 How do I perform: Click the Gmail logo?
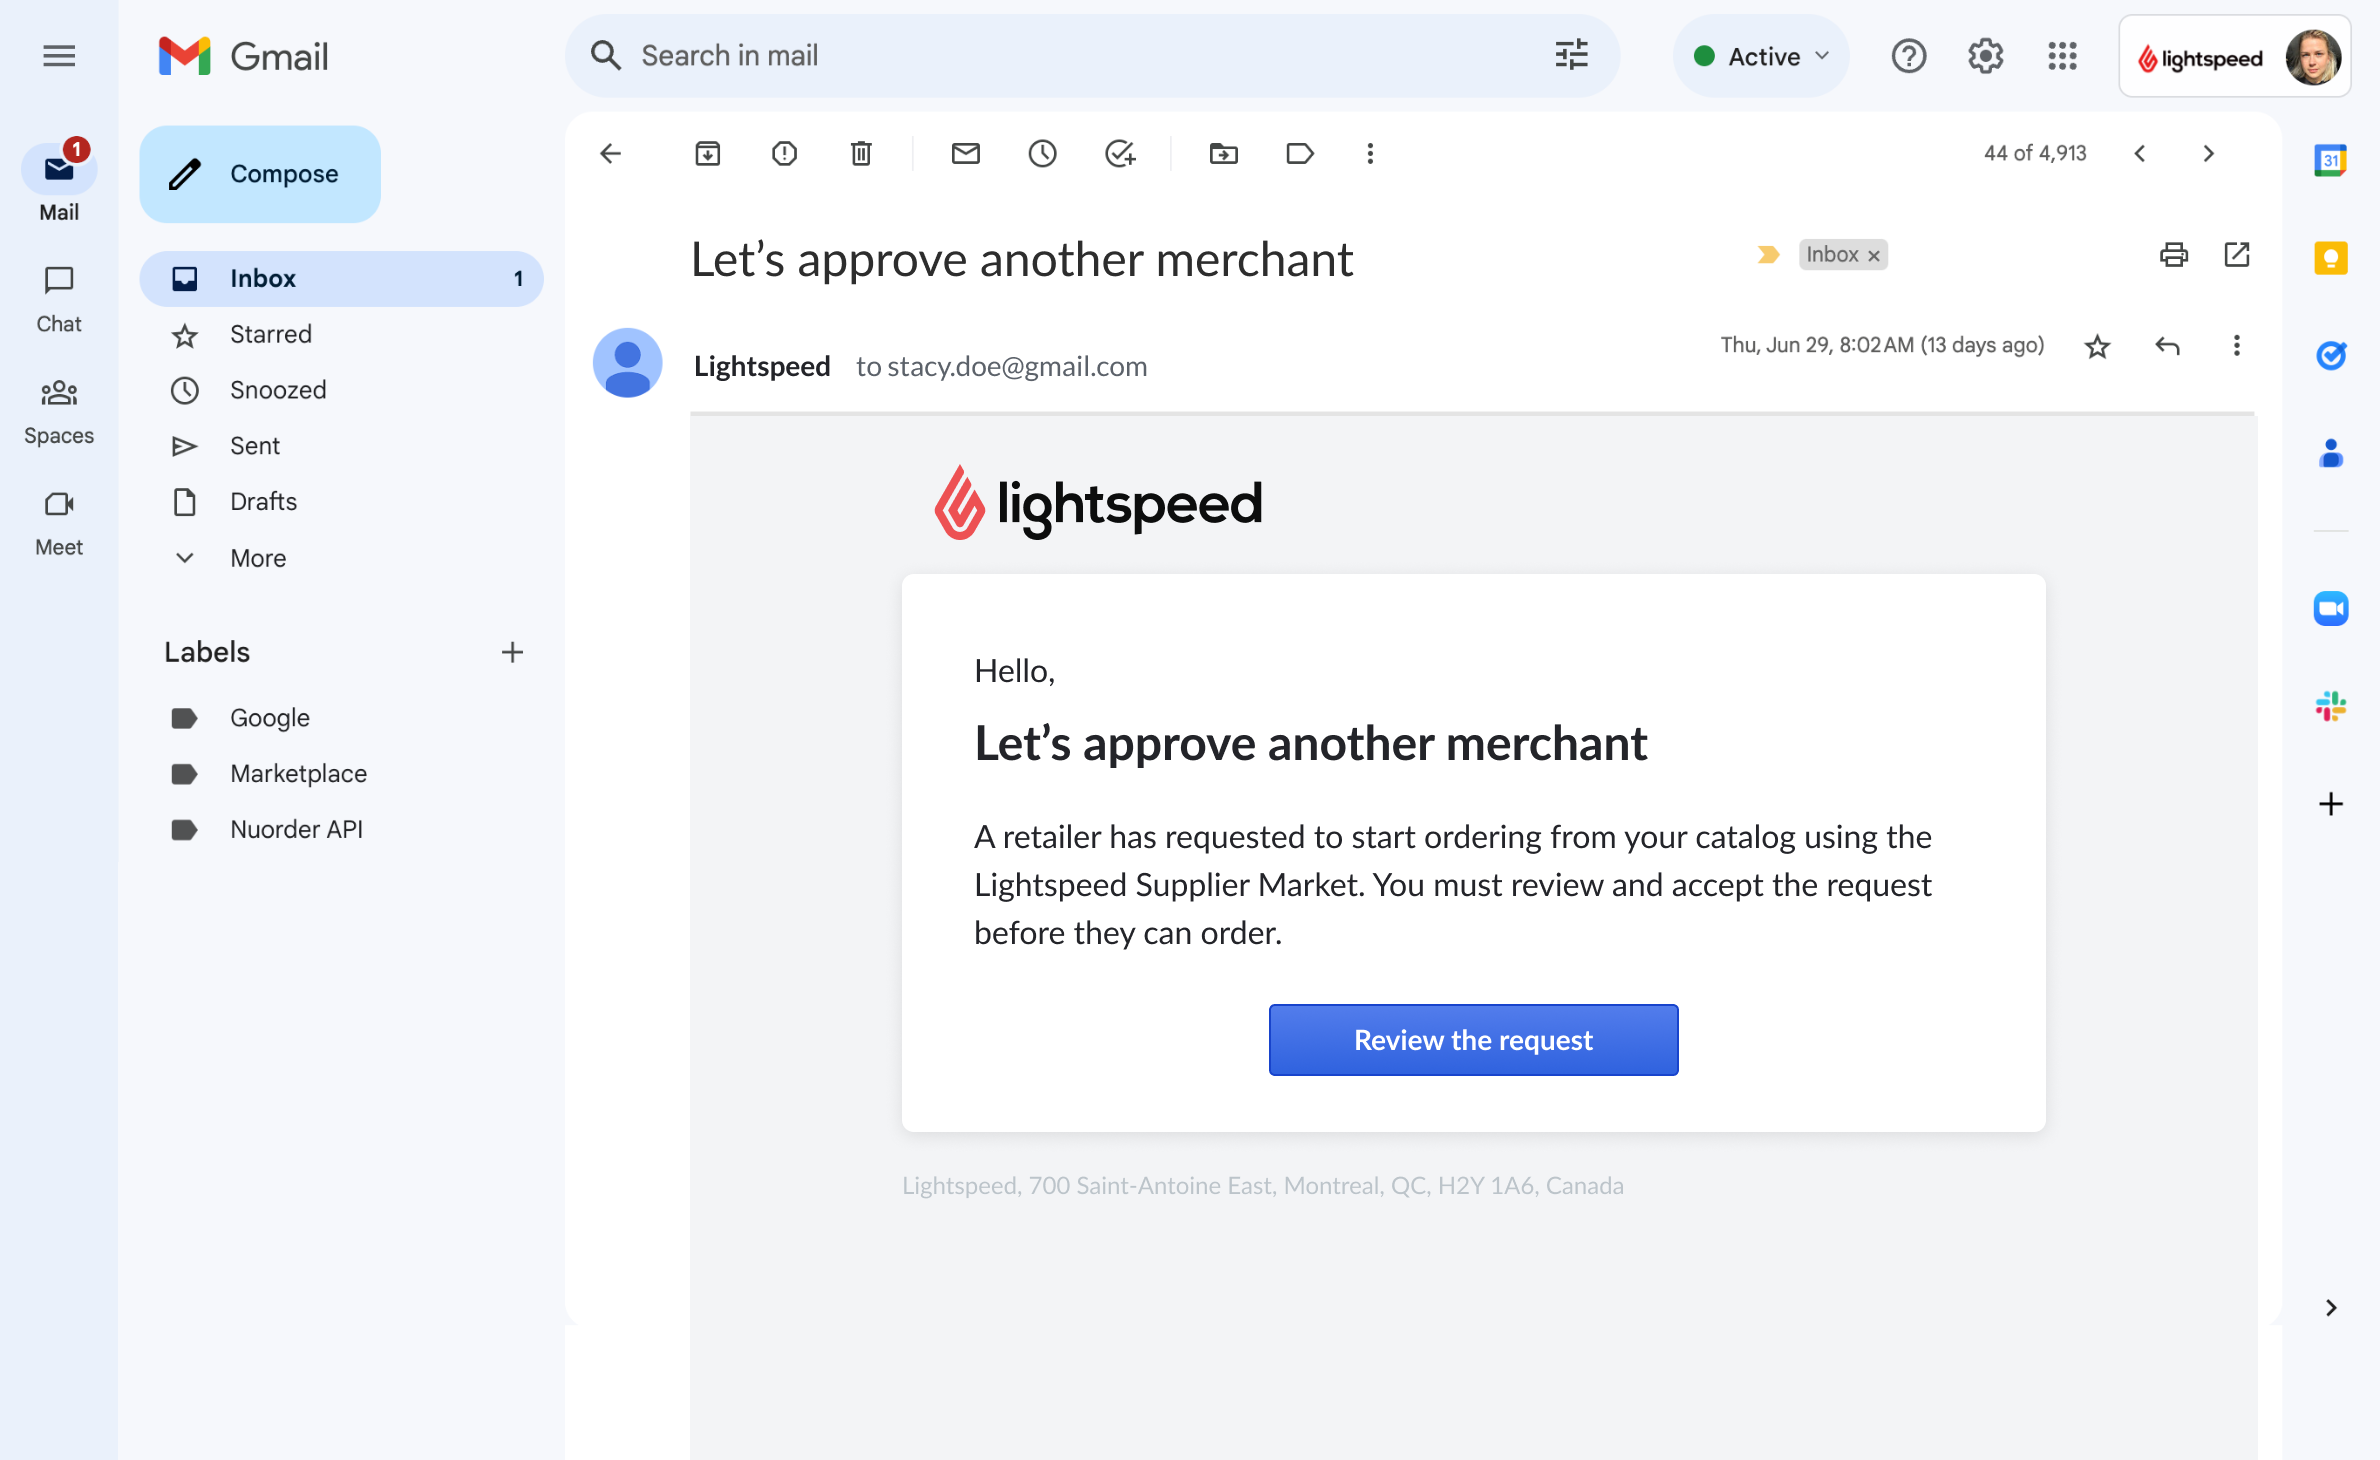tap(243, 56)
